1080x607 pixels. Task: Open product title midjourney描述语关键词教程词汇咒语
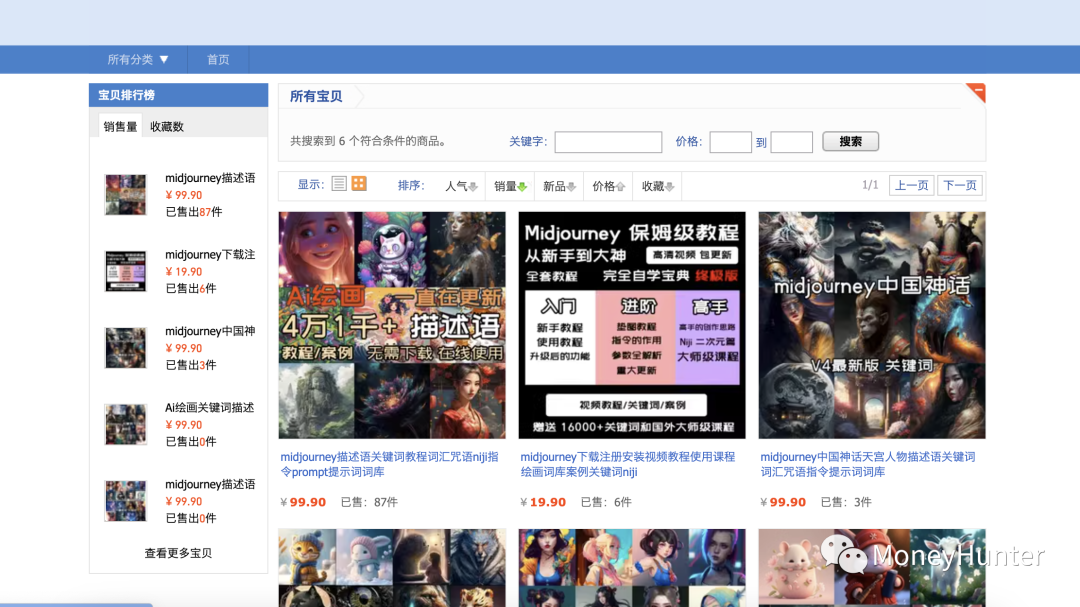(389, 464)
